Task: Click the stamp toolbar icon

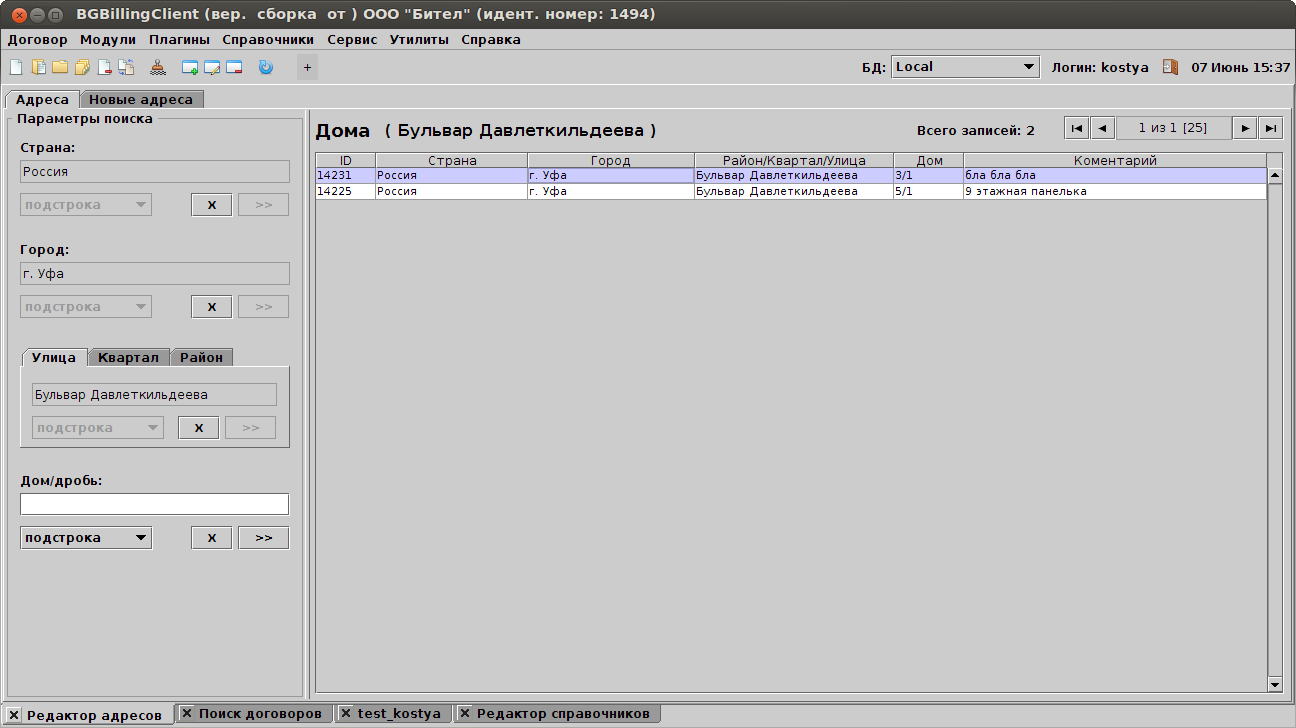Action: (158, 67)
